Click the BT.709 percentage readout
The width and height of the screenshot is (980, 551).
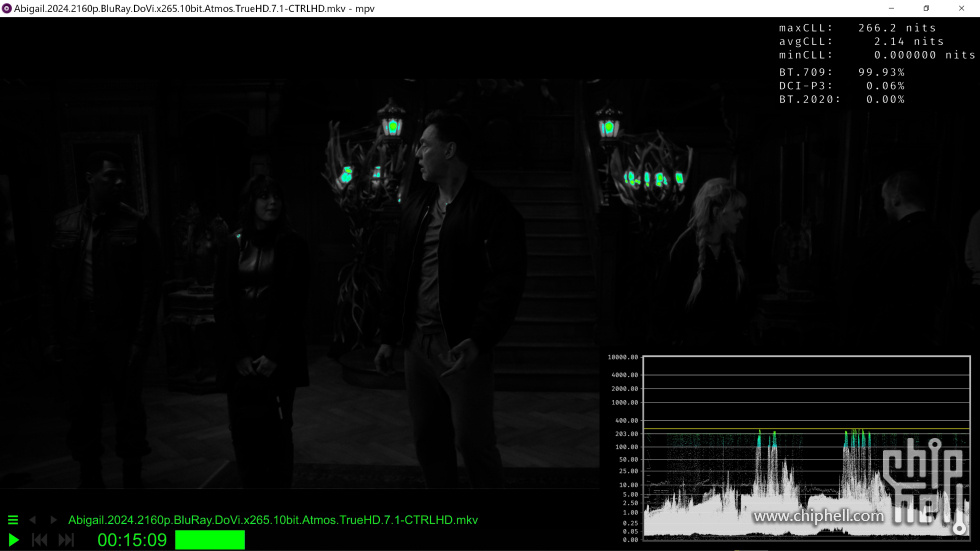[841, 72]
